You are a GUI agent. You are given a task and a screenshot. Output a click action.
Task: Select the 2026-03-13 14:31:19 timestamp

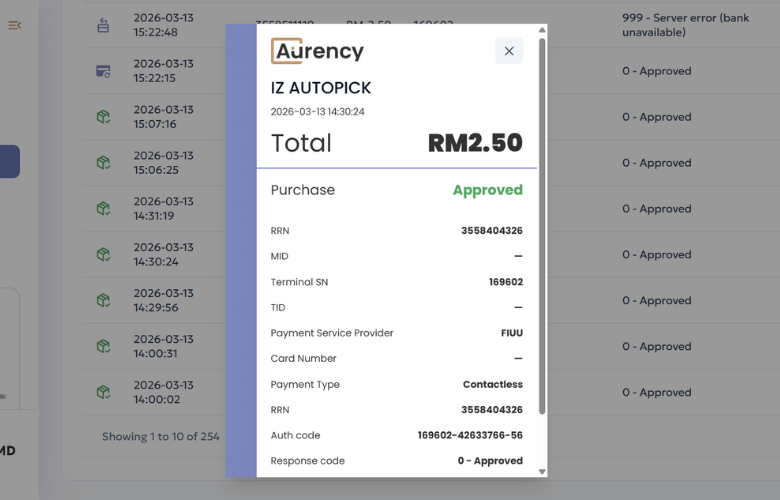pos(163,208)
